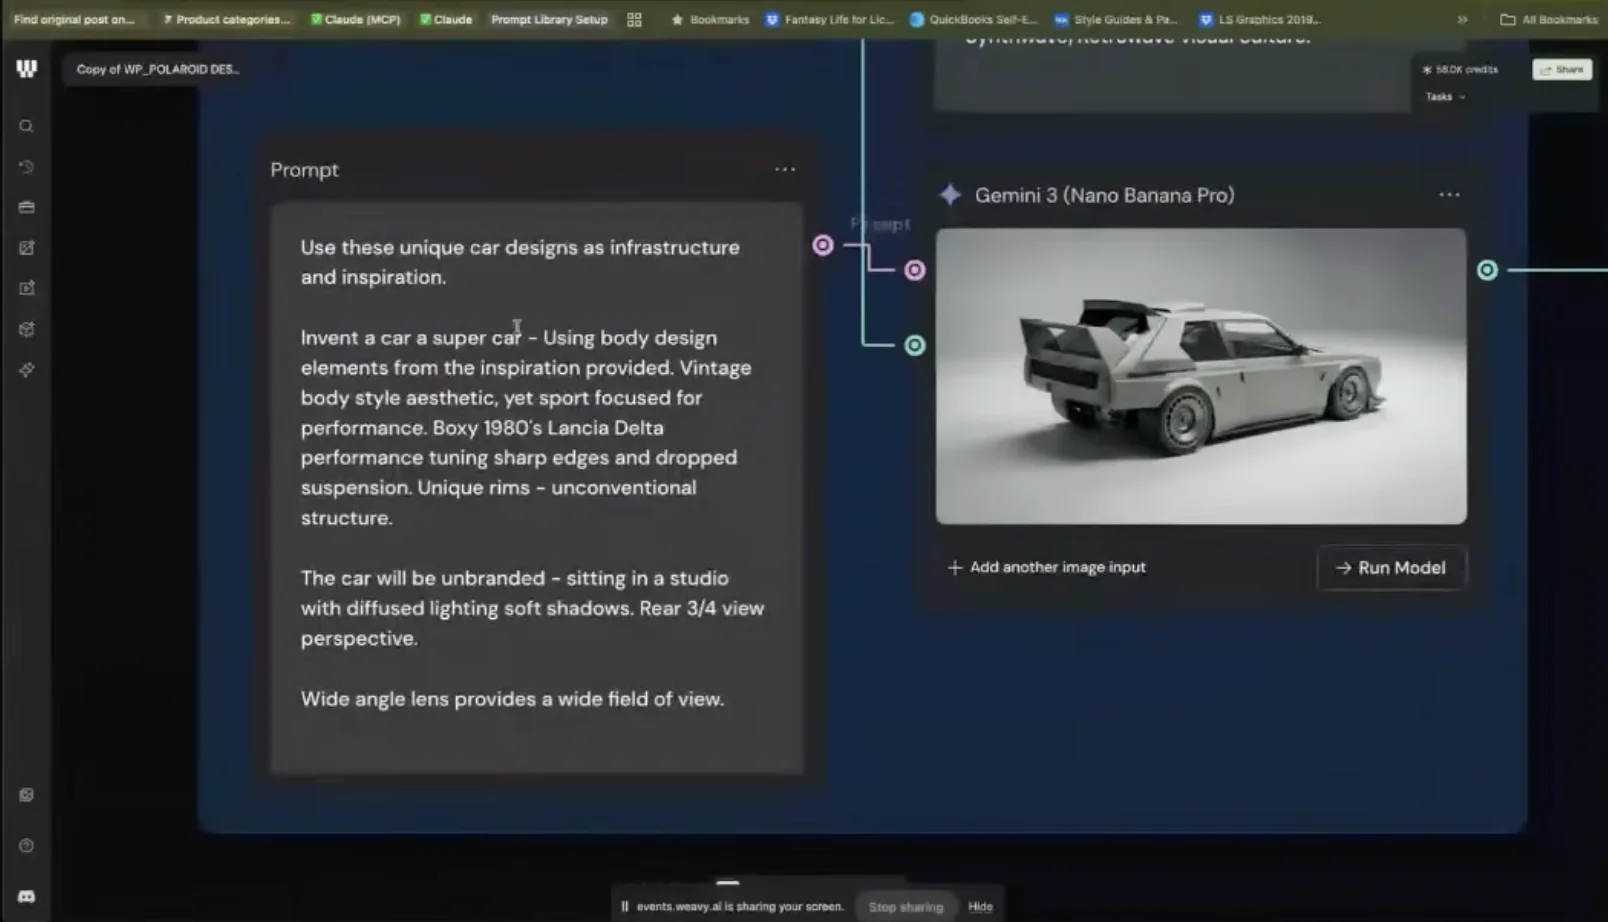
Task: Open the search tool in sidebar
Action: pyautogui.click(x=26, y=126)
